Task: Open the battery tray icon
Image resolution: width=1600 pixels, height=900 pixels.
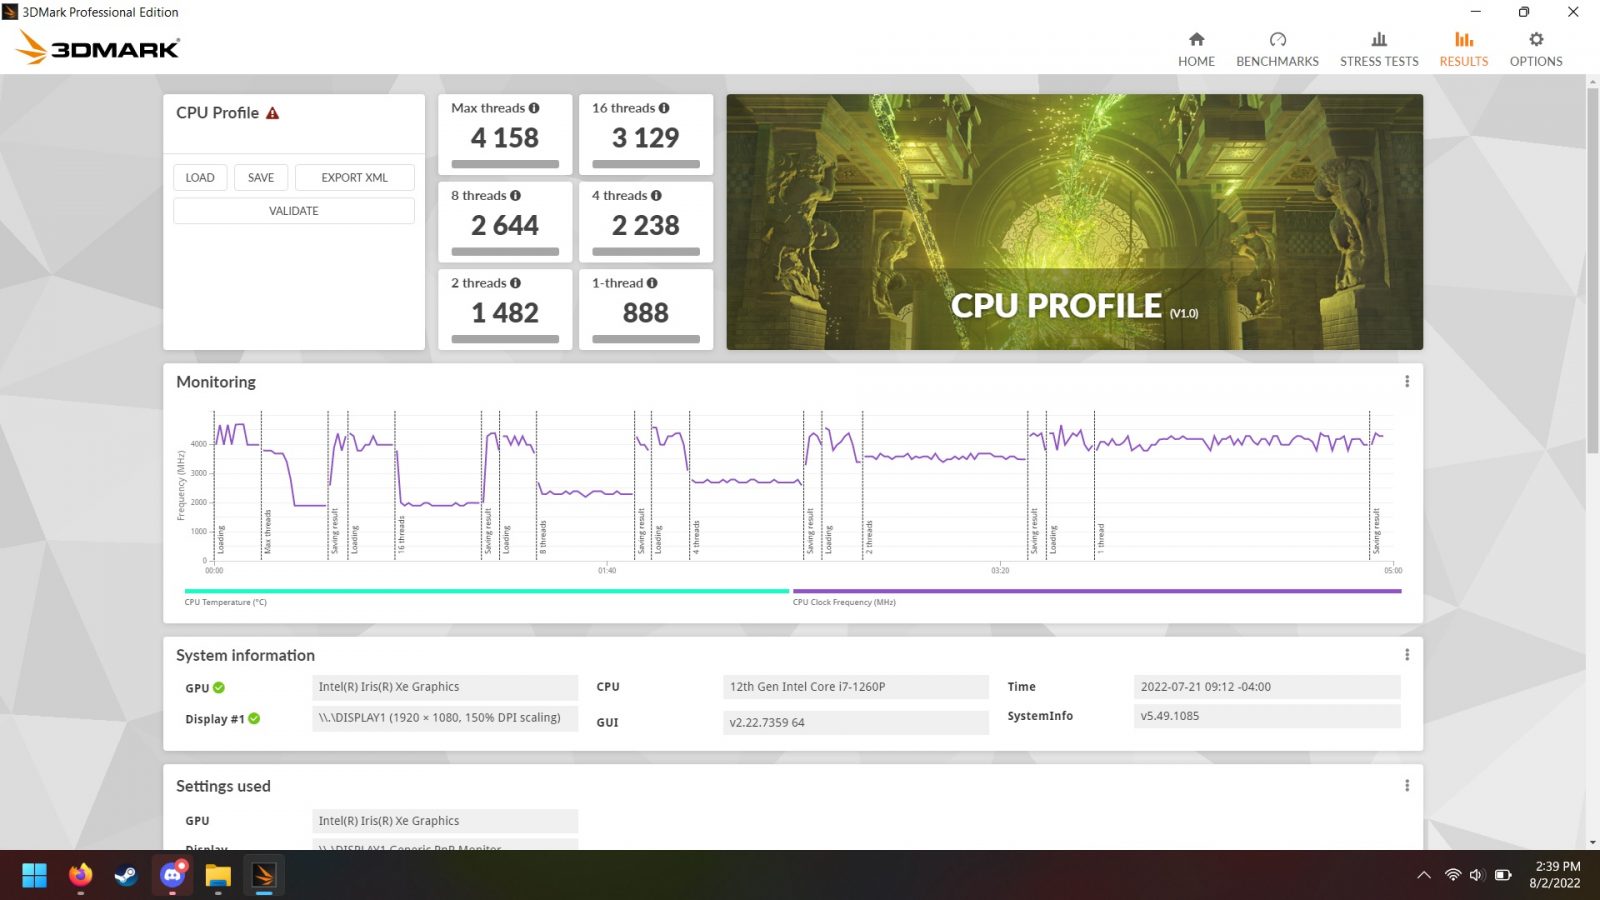Action: pos(1502,875)
